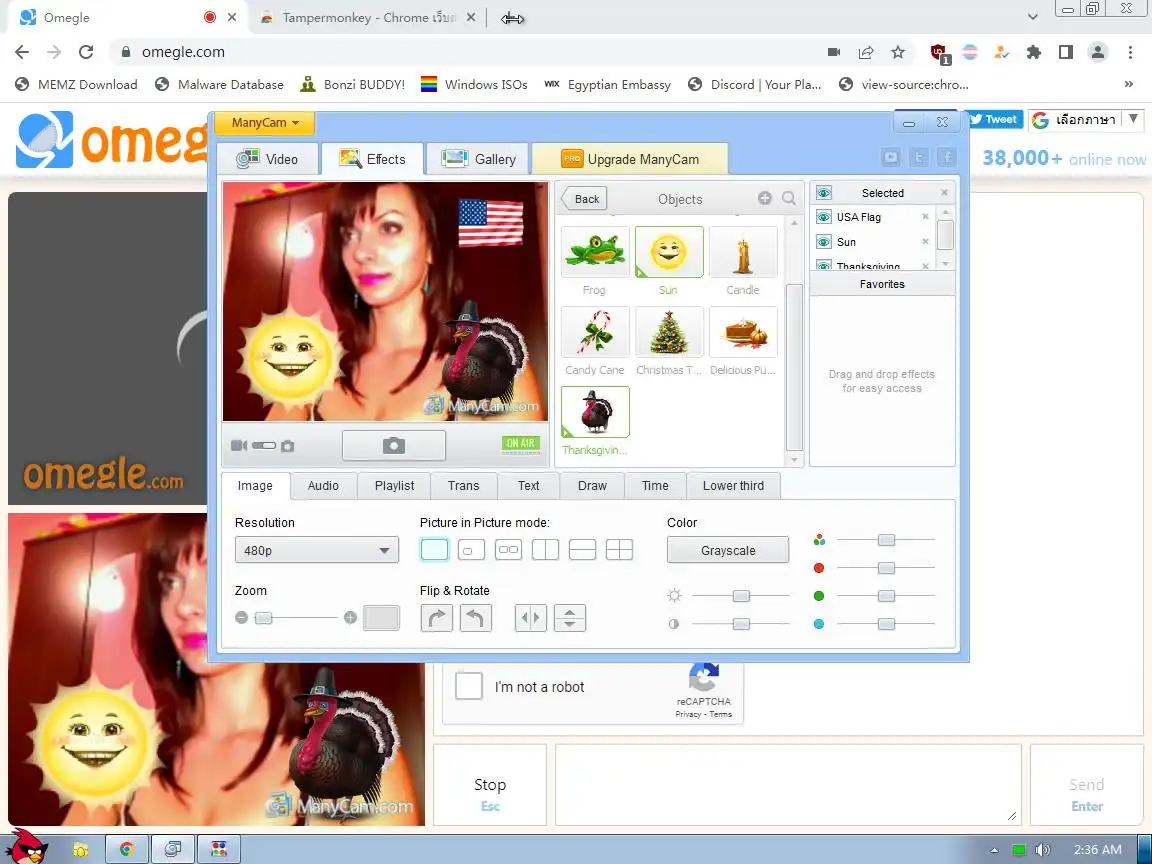1152x864 pixels.
Task: Open the ManyCam main menu dropdown
Action: [x=264, y=123]
